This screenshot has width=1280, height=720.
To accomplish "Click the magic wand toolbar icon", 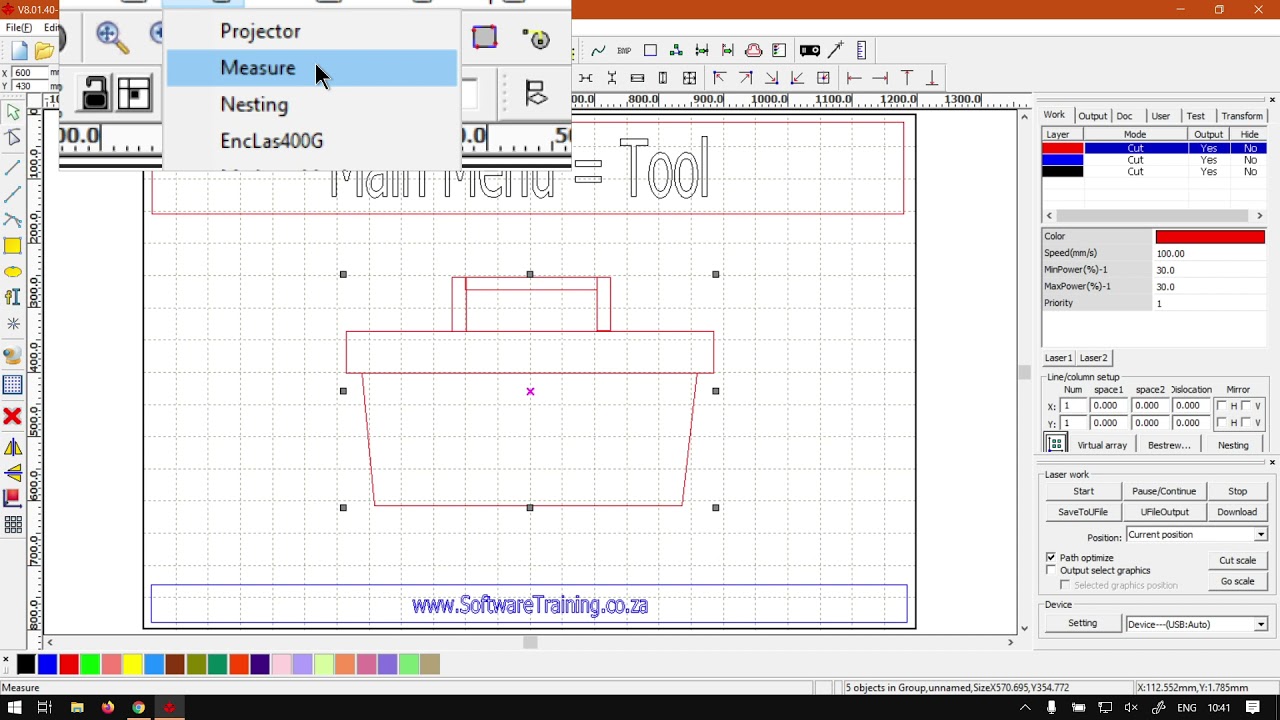I will coord(836,50).
